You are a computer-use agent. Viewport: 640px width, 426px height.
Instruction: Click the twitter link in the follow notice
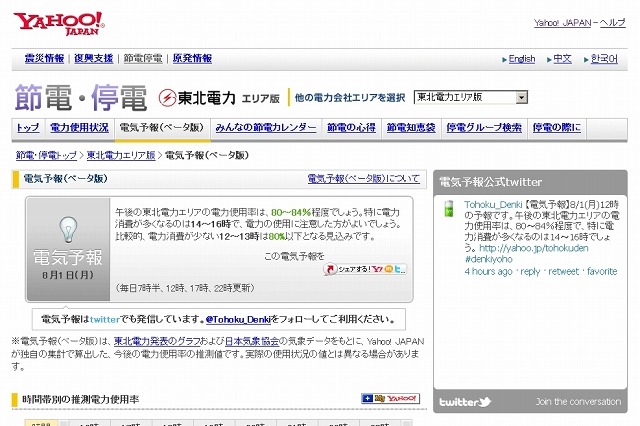click(x=104, y=319)
